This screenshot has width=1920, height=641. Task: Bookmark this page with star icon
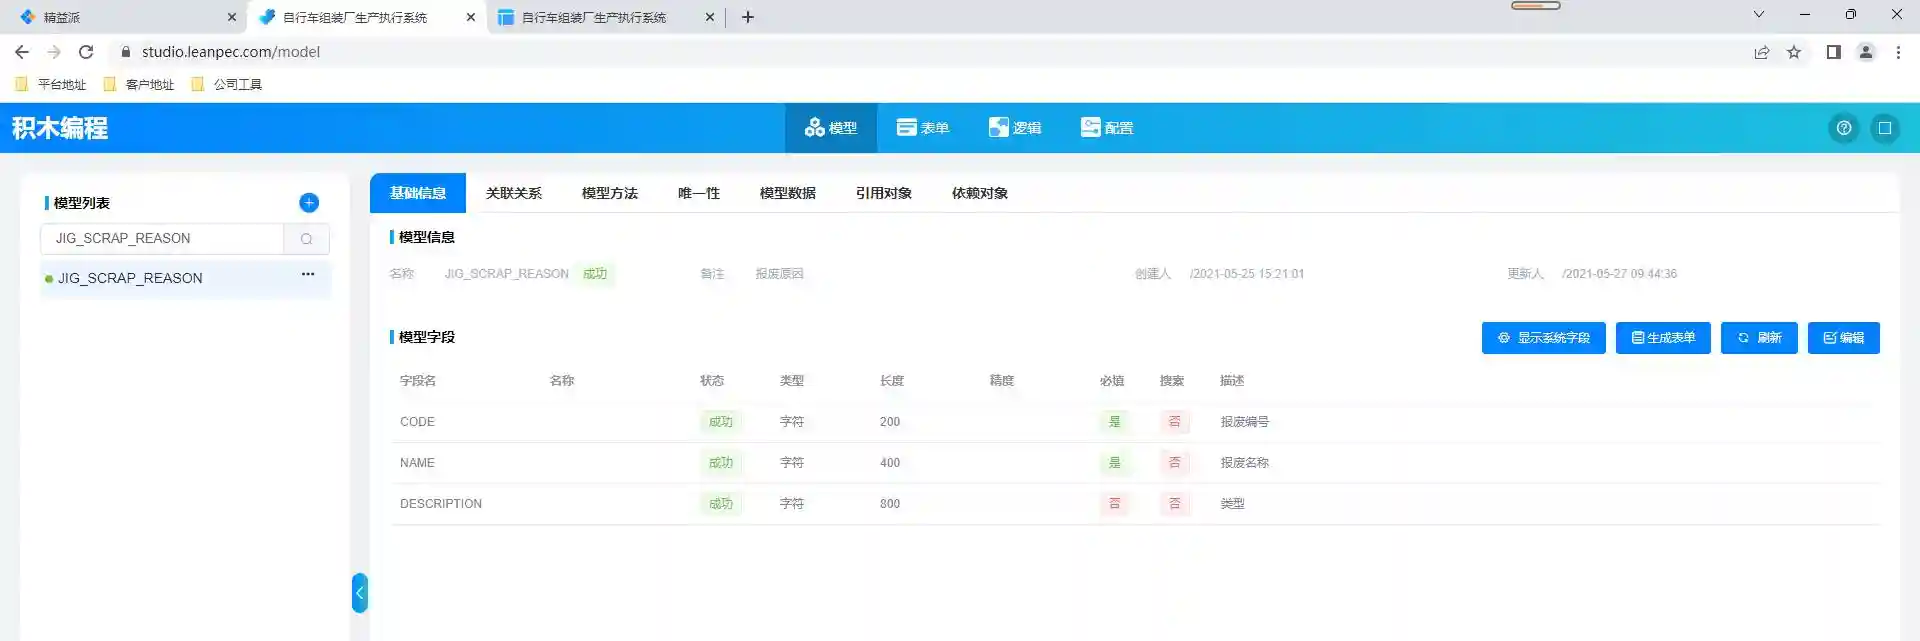(x=1794, y=52)
